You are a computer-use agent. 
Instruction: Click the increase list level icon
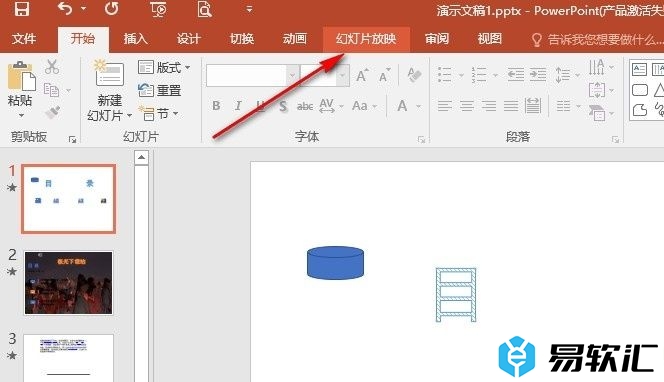click(x=538, y=75)
